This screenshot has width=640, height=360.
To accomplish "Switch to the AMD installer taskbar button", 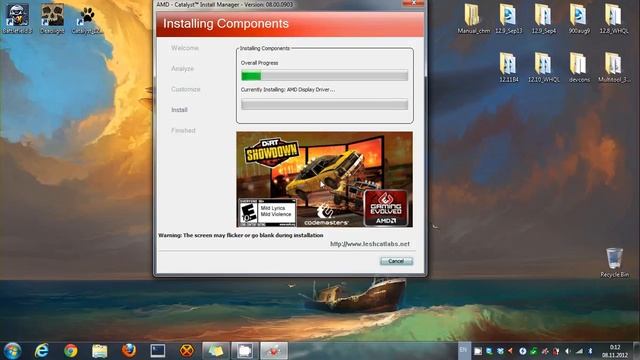I will pos(274,351).
